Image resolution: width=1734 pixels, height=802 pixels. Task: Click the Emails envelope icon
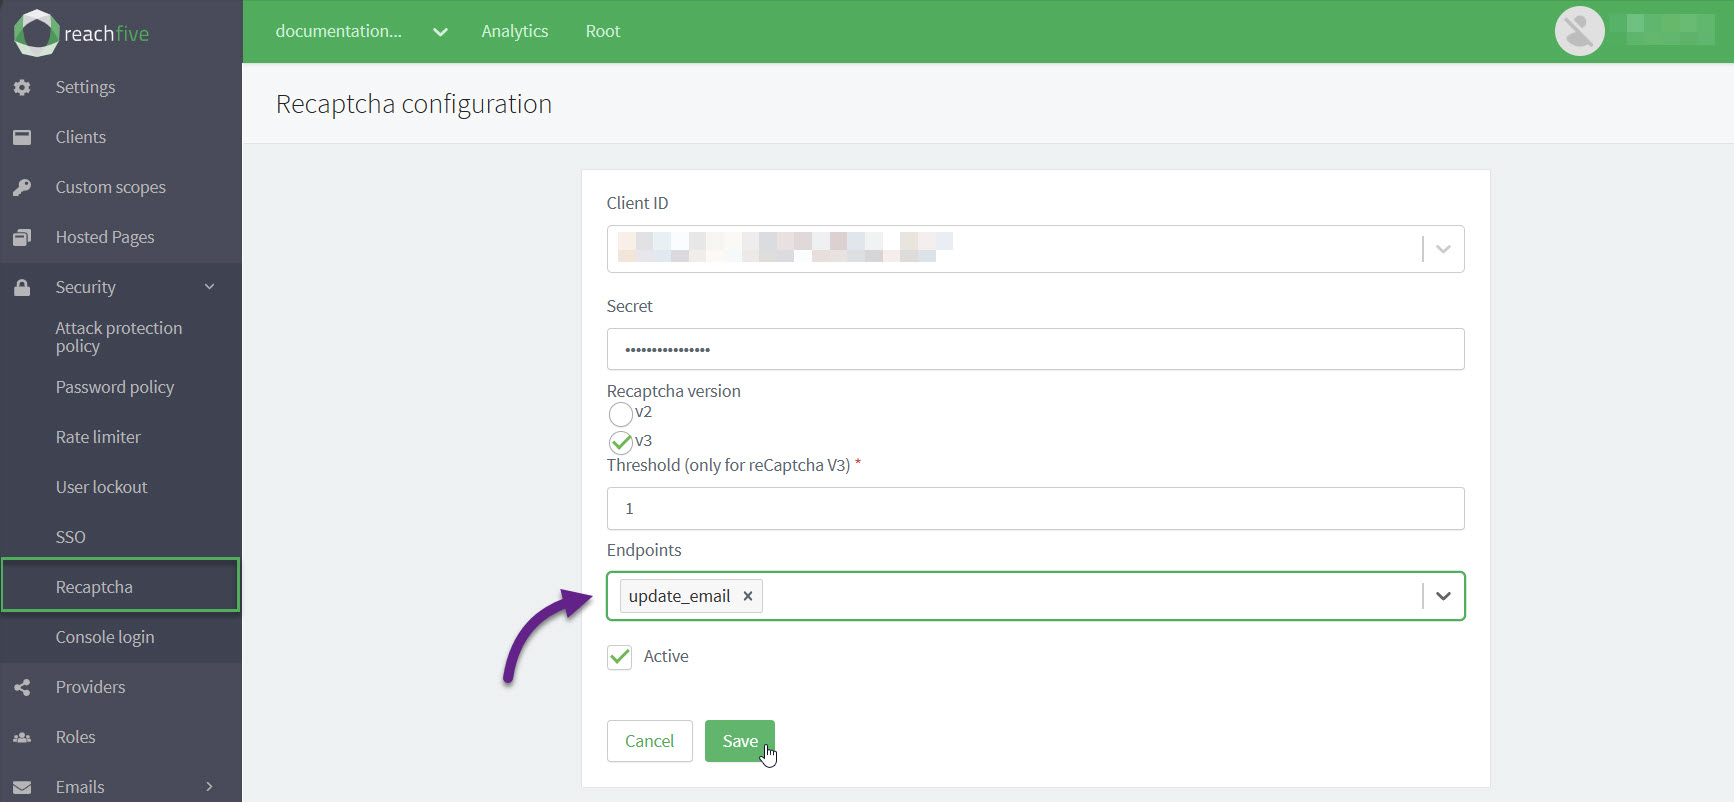click(x=22, y=787)
